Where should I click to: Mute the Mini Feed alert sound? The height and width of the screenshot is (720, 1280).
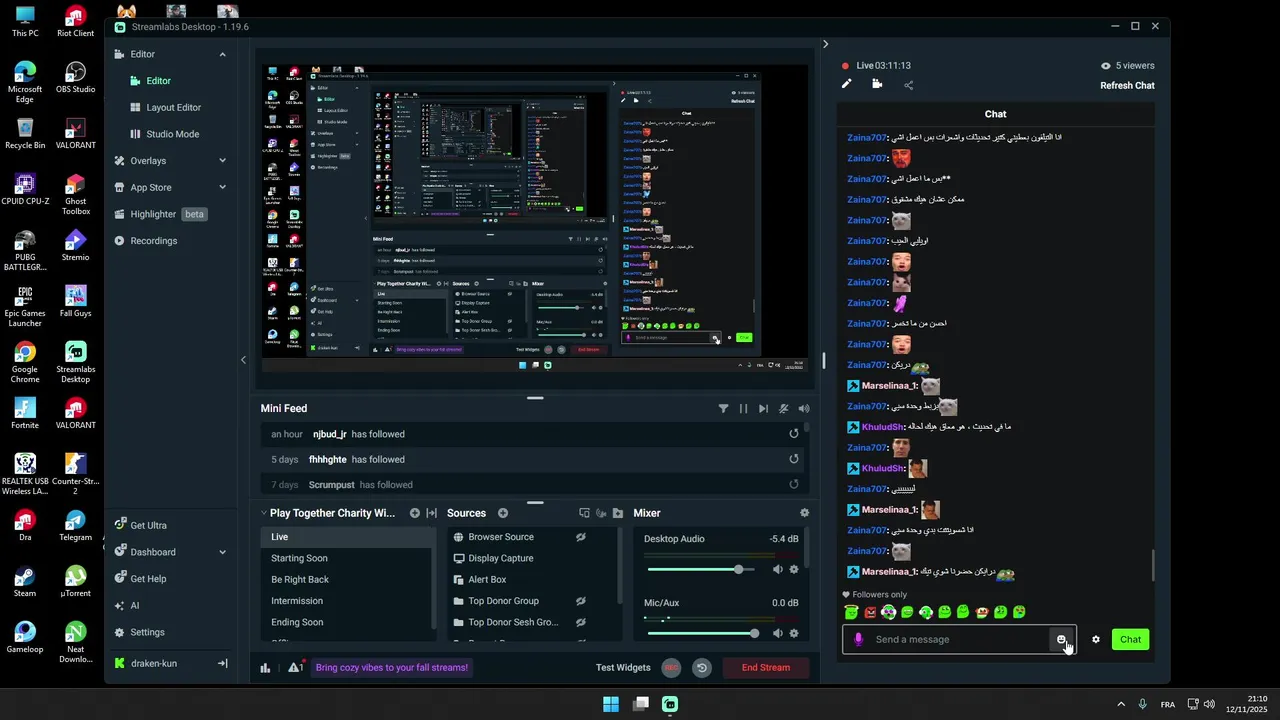[803, 408]
